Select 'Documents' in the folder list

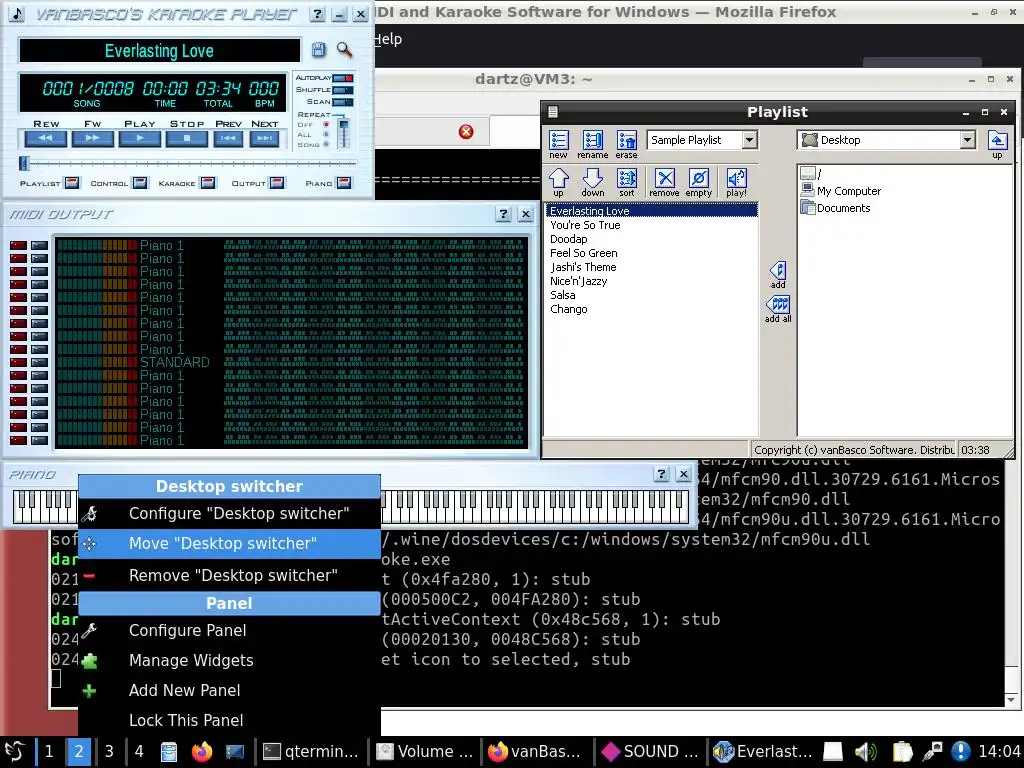click(836, 208)
